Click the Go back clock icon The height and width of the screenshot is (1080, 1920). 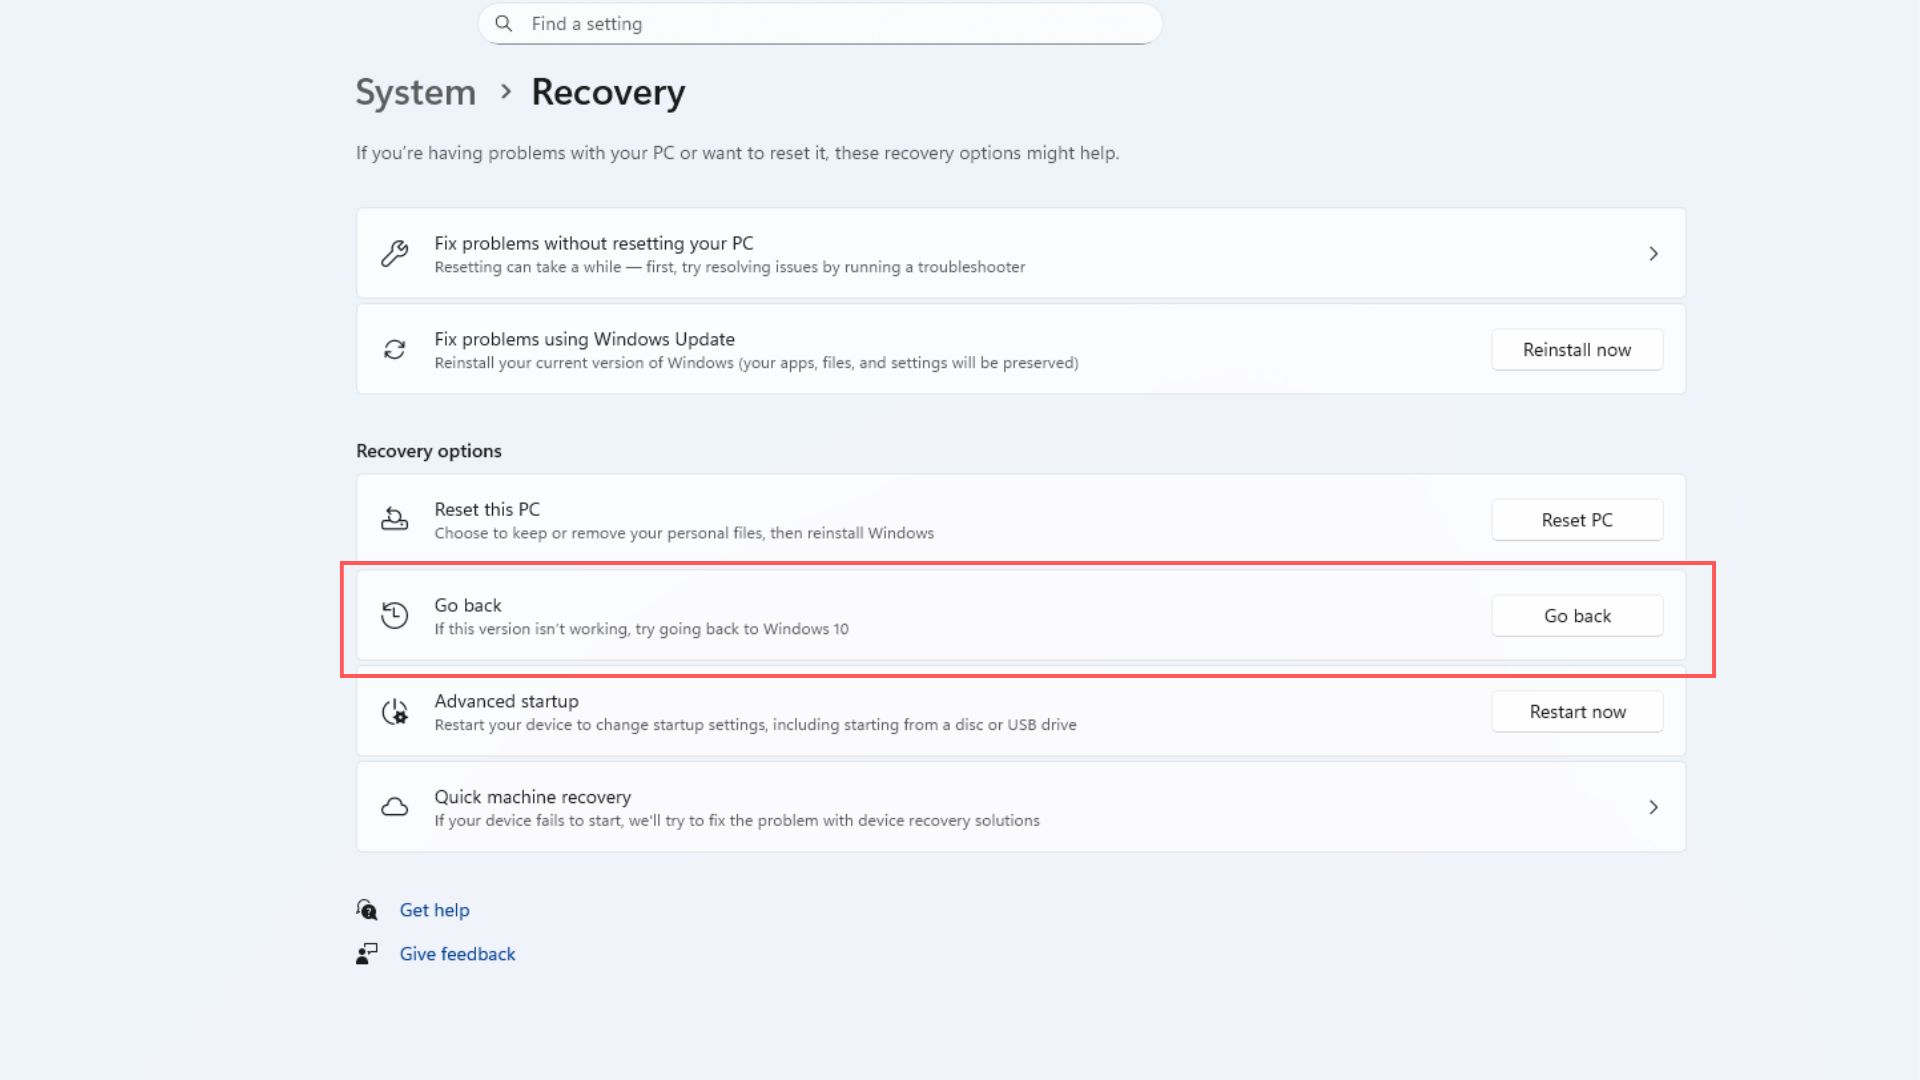pos(395,615)
